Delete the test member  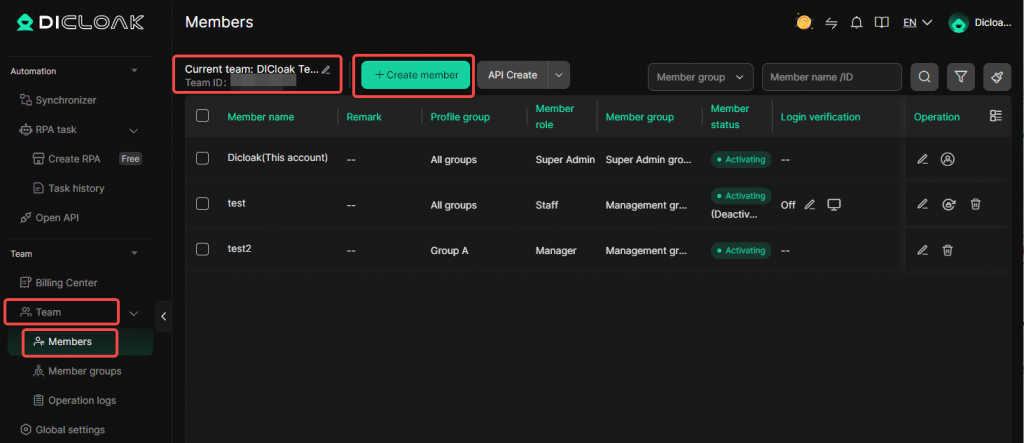[975, 205]
